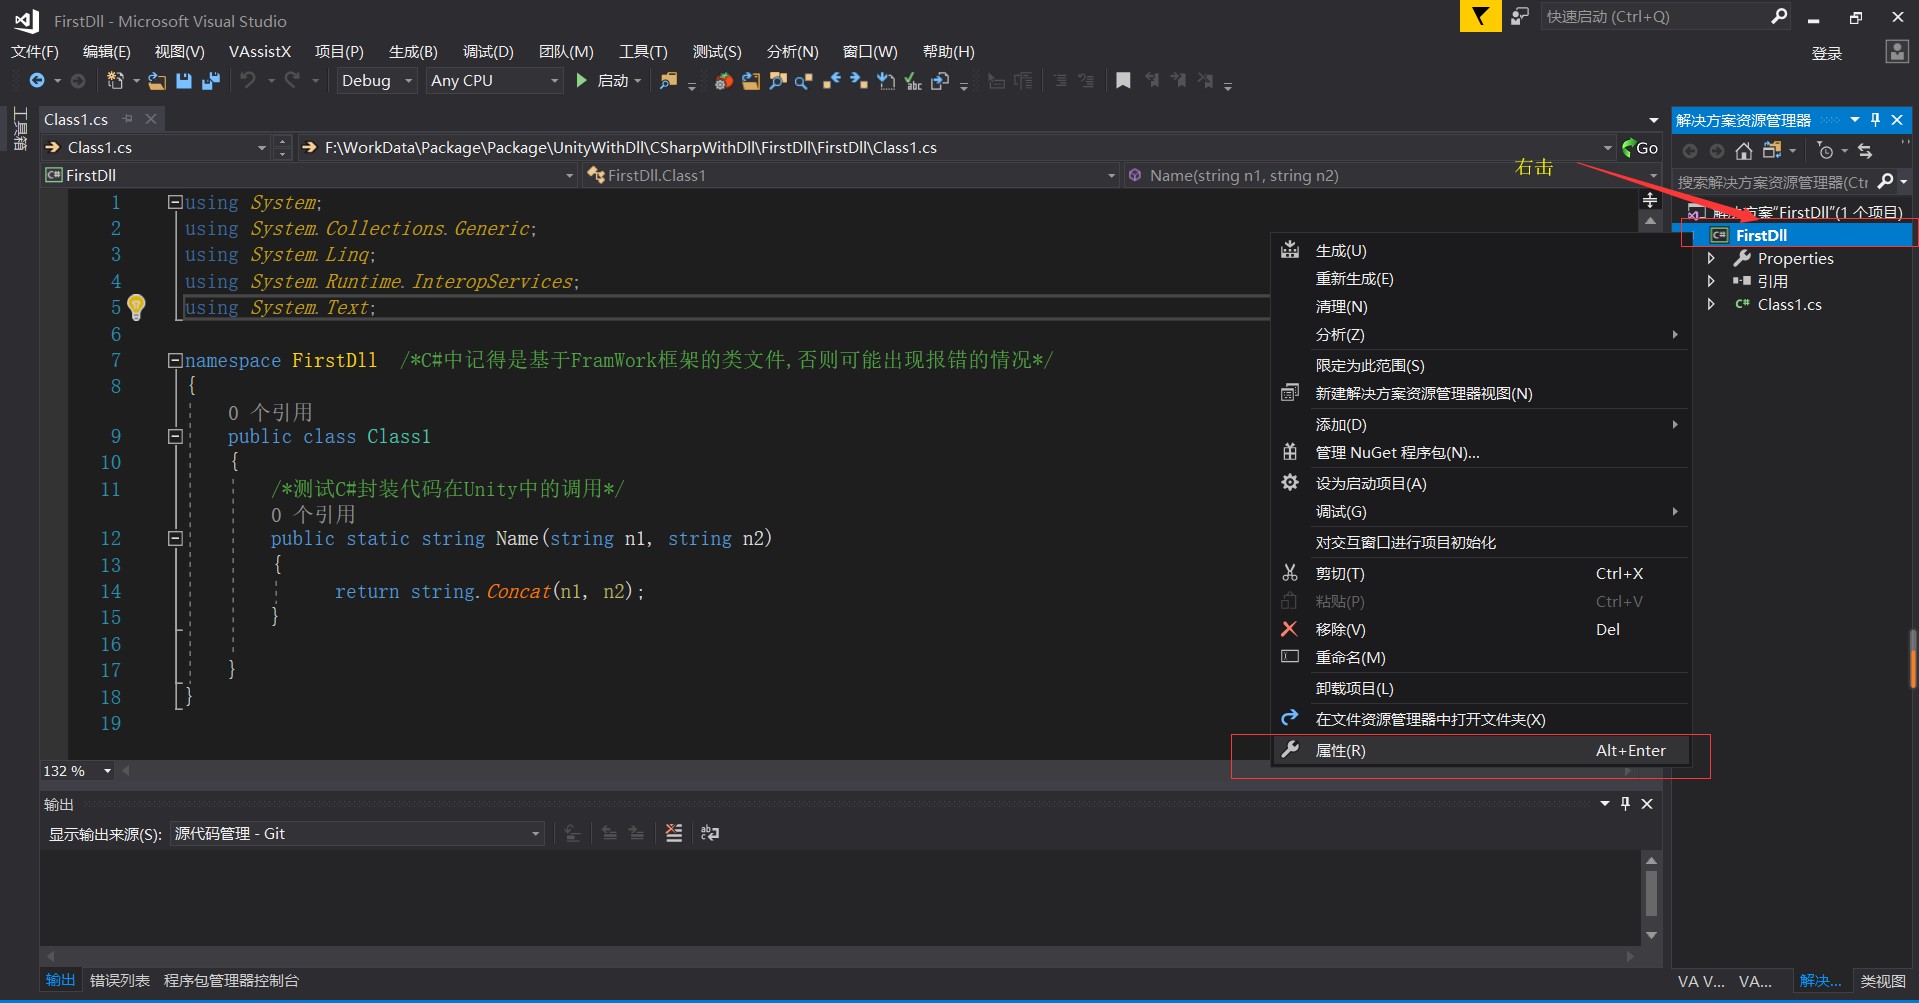This screenshot has width=1919, height=1003.
Task: Open the 生成(B) build menu
Action: pyautogui.click(x=413, y=51)
